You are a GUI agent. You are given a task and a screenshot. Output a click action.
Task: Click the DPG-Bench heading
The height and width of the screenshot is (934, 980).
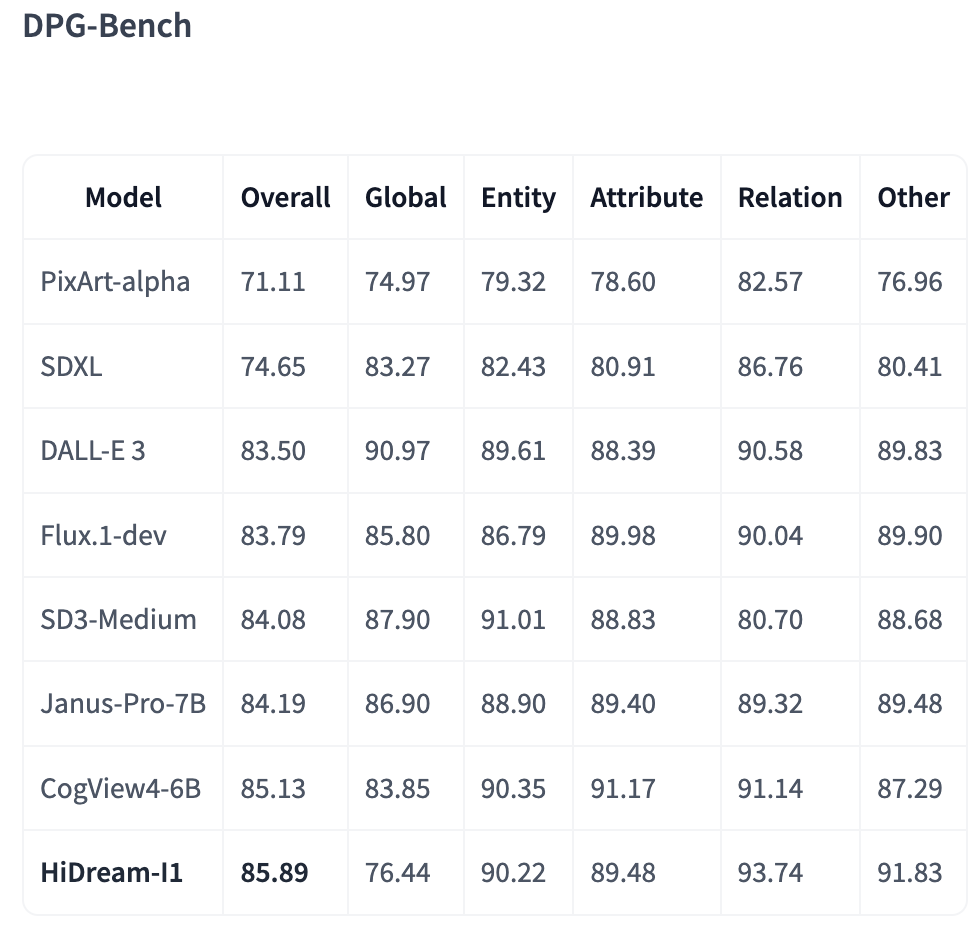point(107,26)
